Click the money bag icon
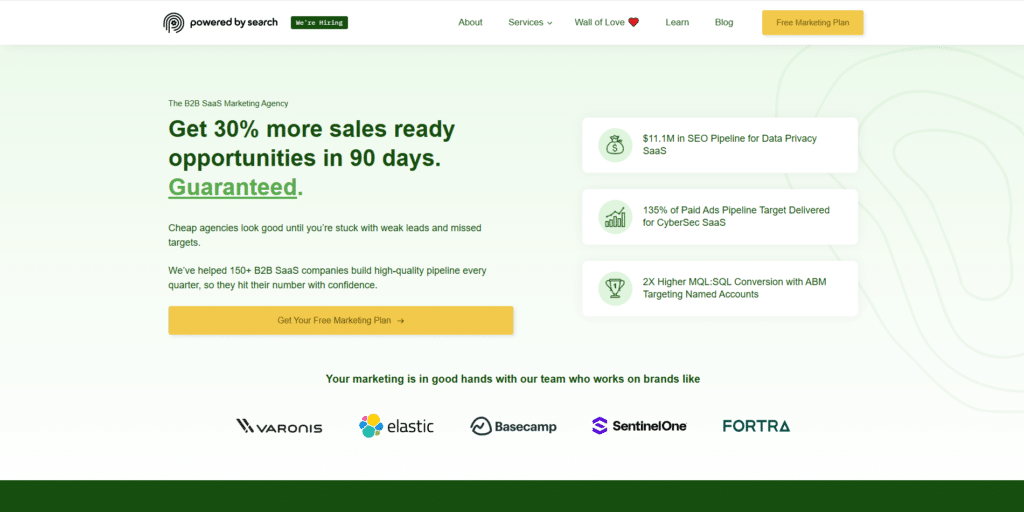Image resolution: width=1024 pixels, height=512 pixels. [x=615, y=145]
